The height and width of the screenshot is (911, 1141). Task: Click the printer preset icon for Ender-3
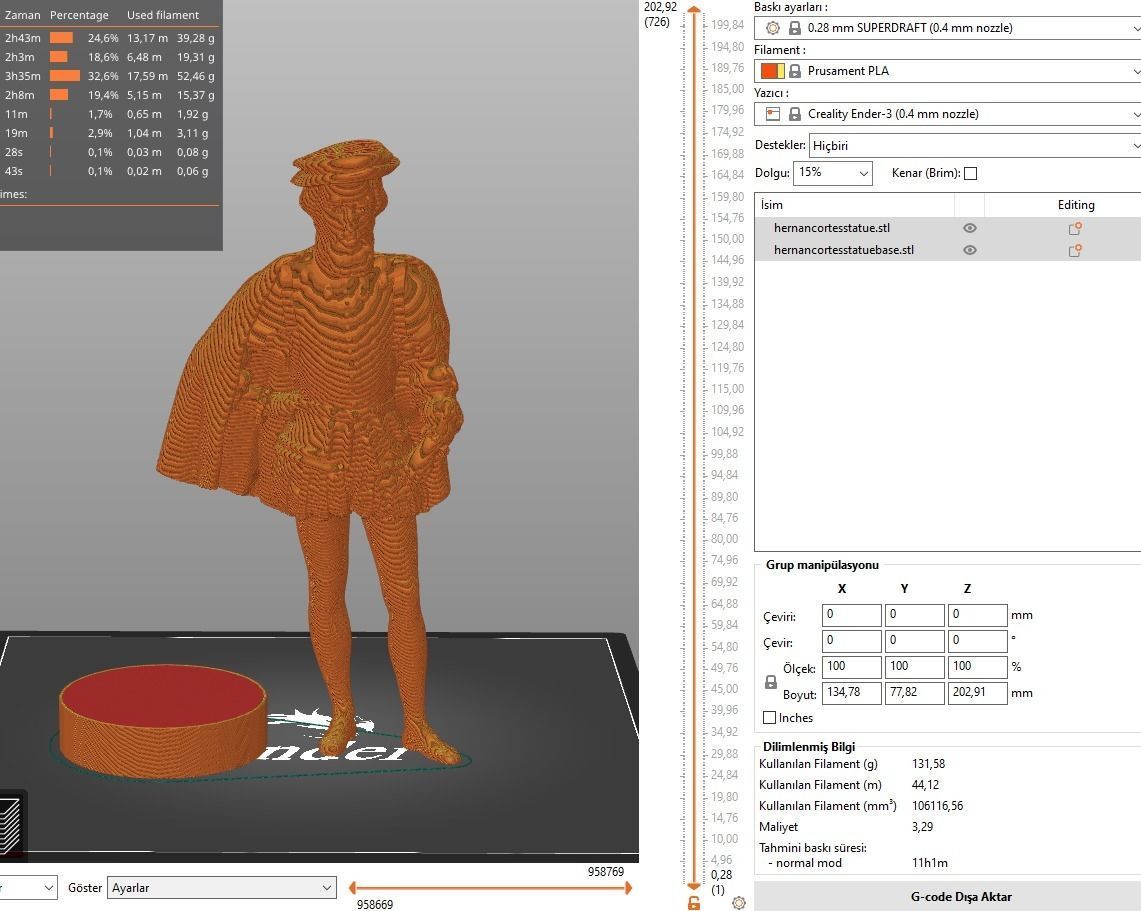tap(773, 114)
